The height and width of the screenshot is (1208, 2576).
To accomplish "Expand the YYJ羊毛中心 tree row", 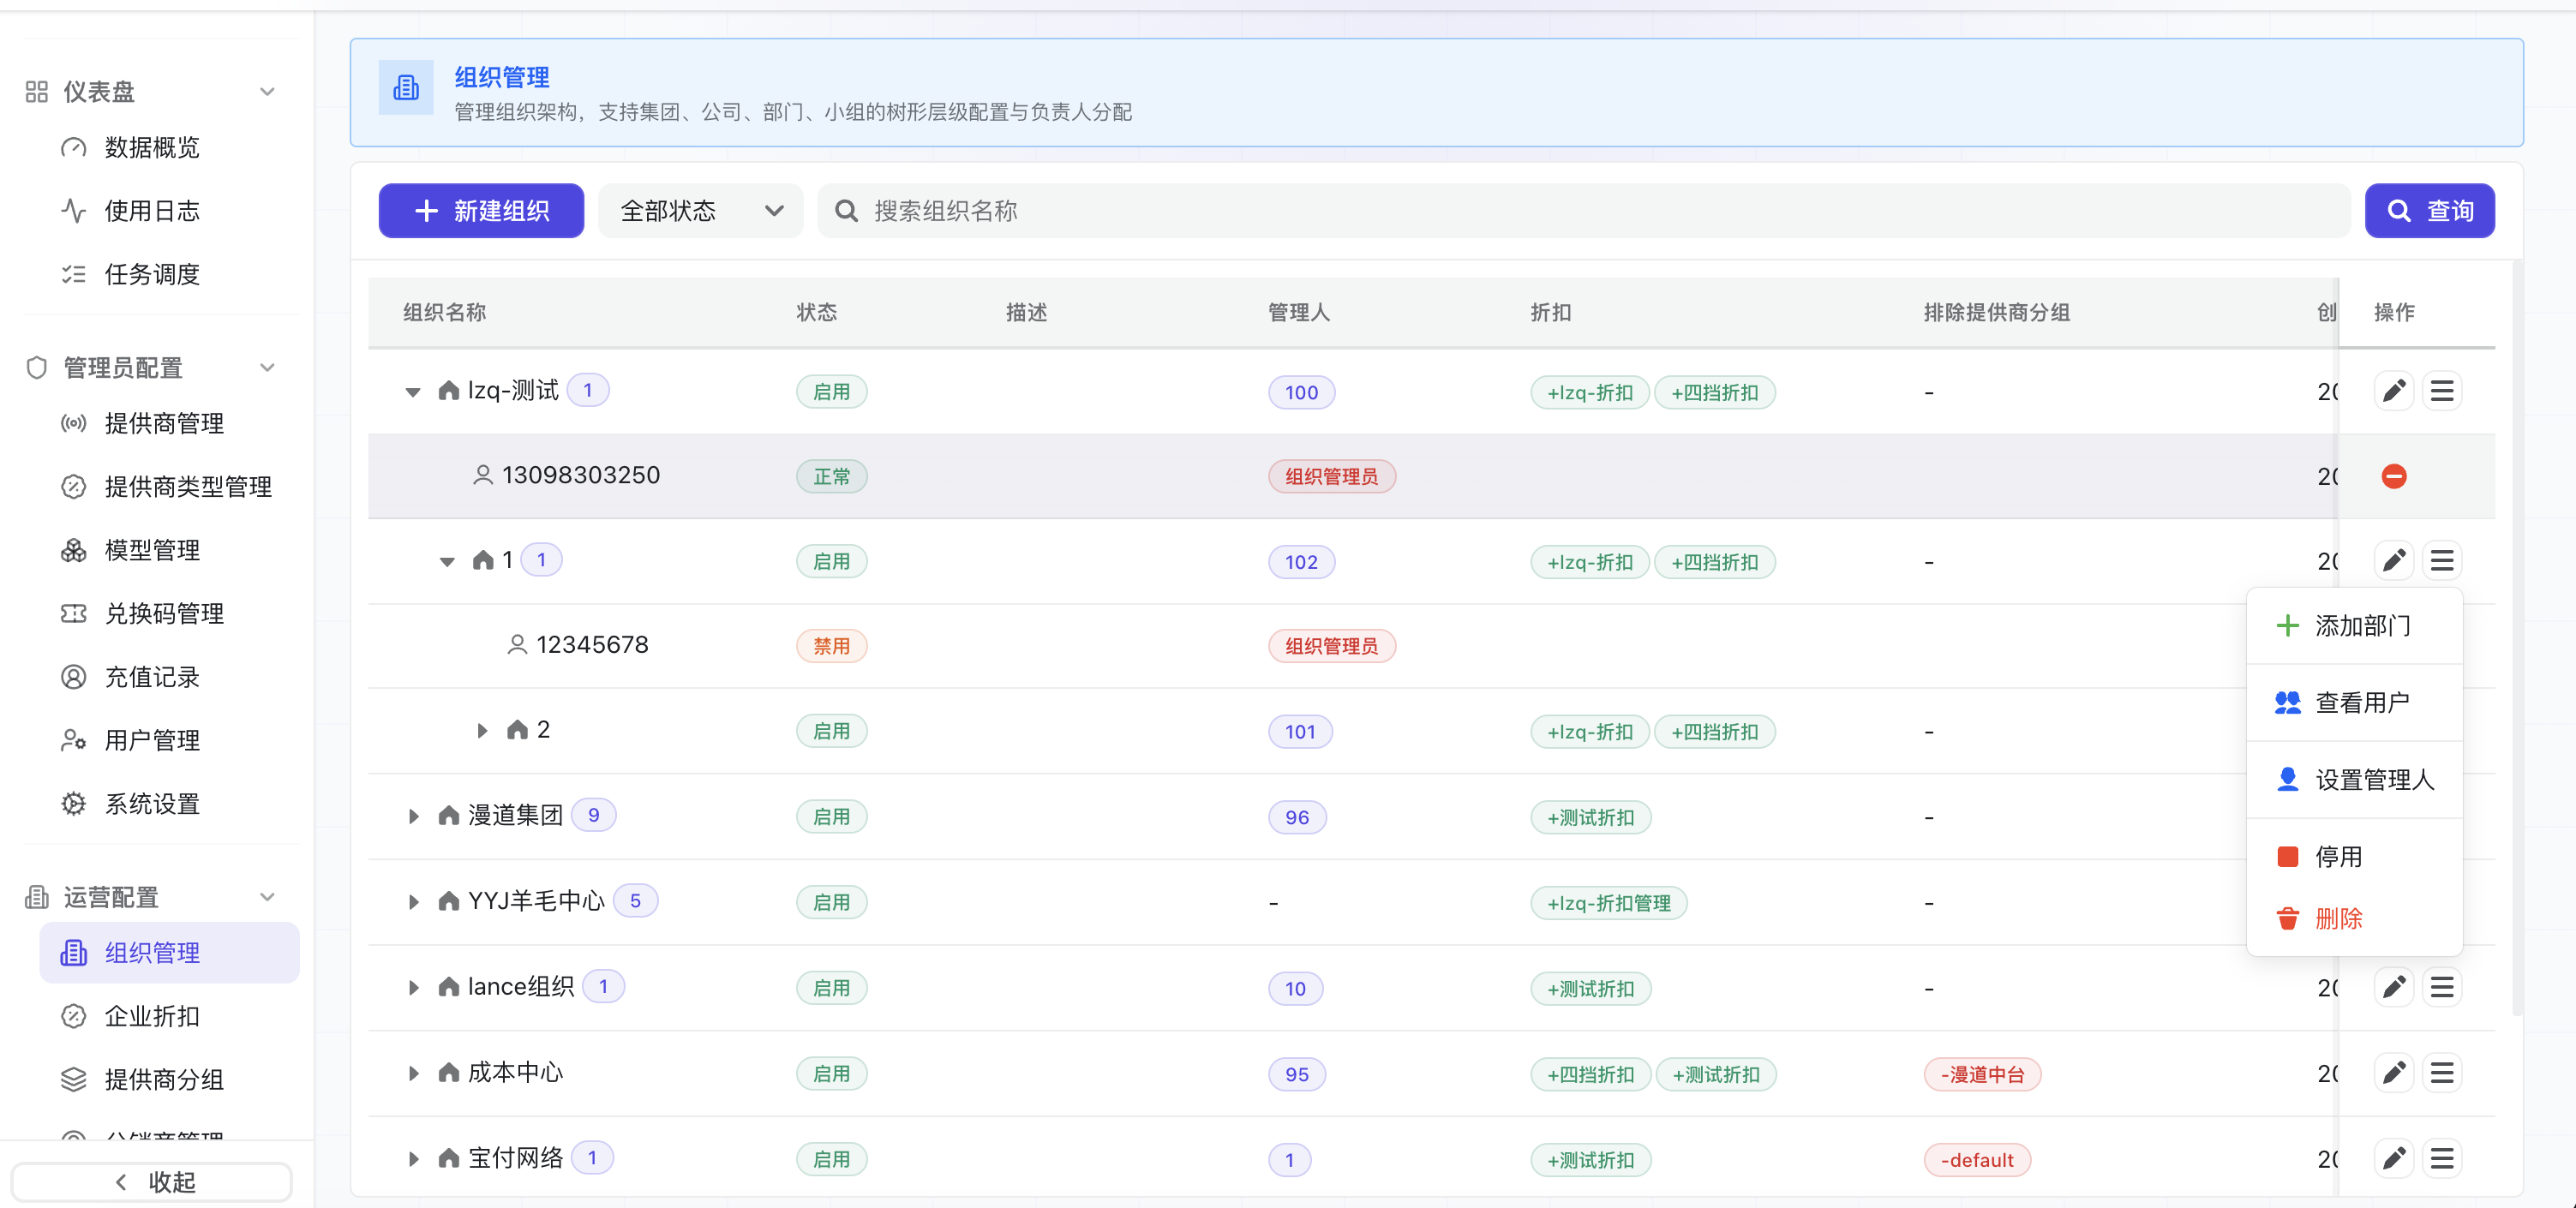I will pyautogui.click(x=413, y=902).
